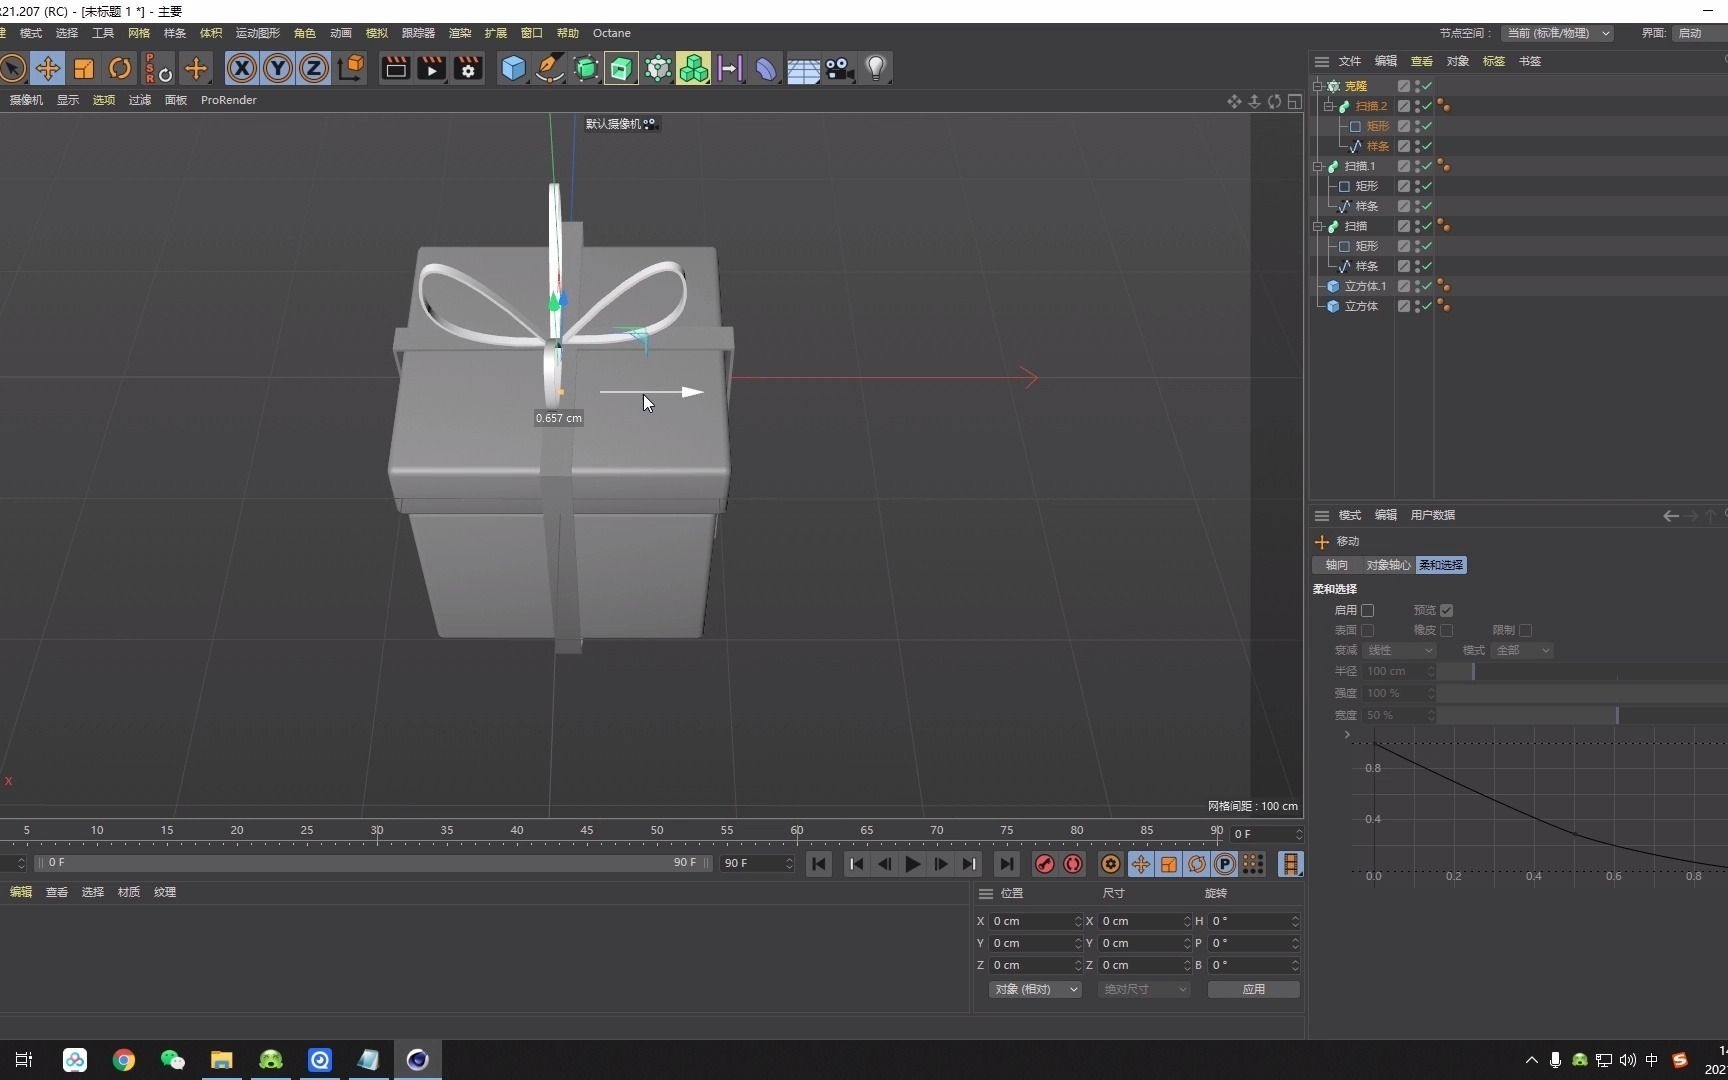Switch to the 对象轴心 tab
Image resolution: width=1728 pixels, height=1080 pixels.
1388,565
